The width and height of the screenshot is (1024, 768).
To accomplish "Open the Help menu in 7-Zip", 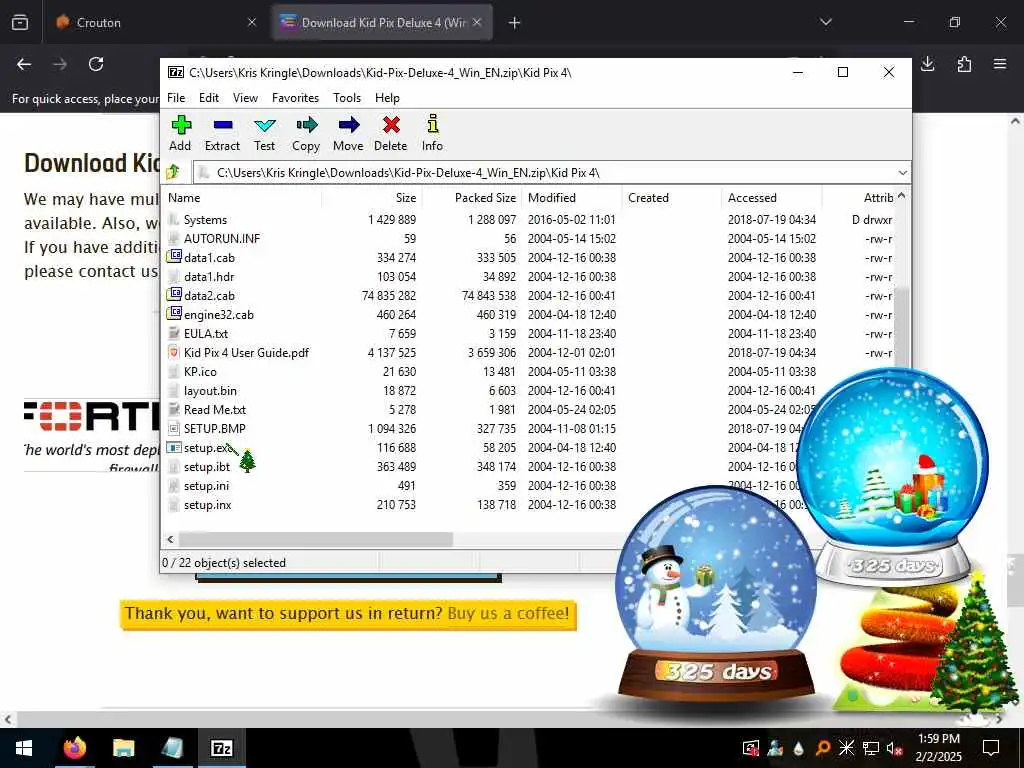I will tap(387, 97).
